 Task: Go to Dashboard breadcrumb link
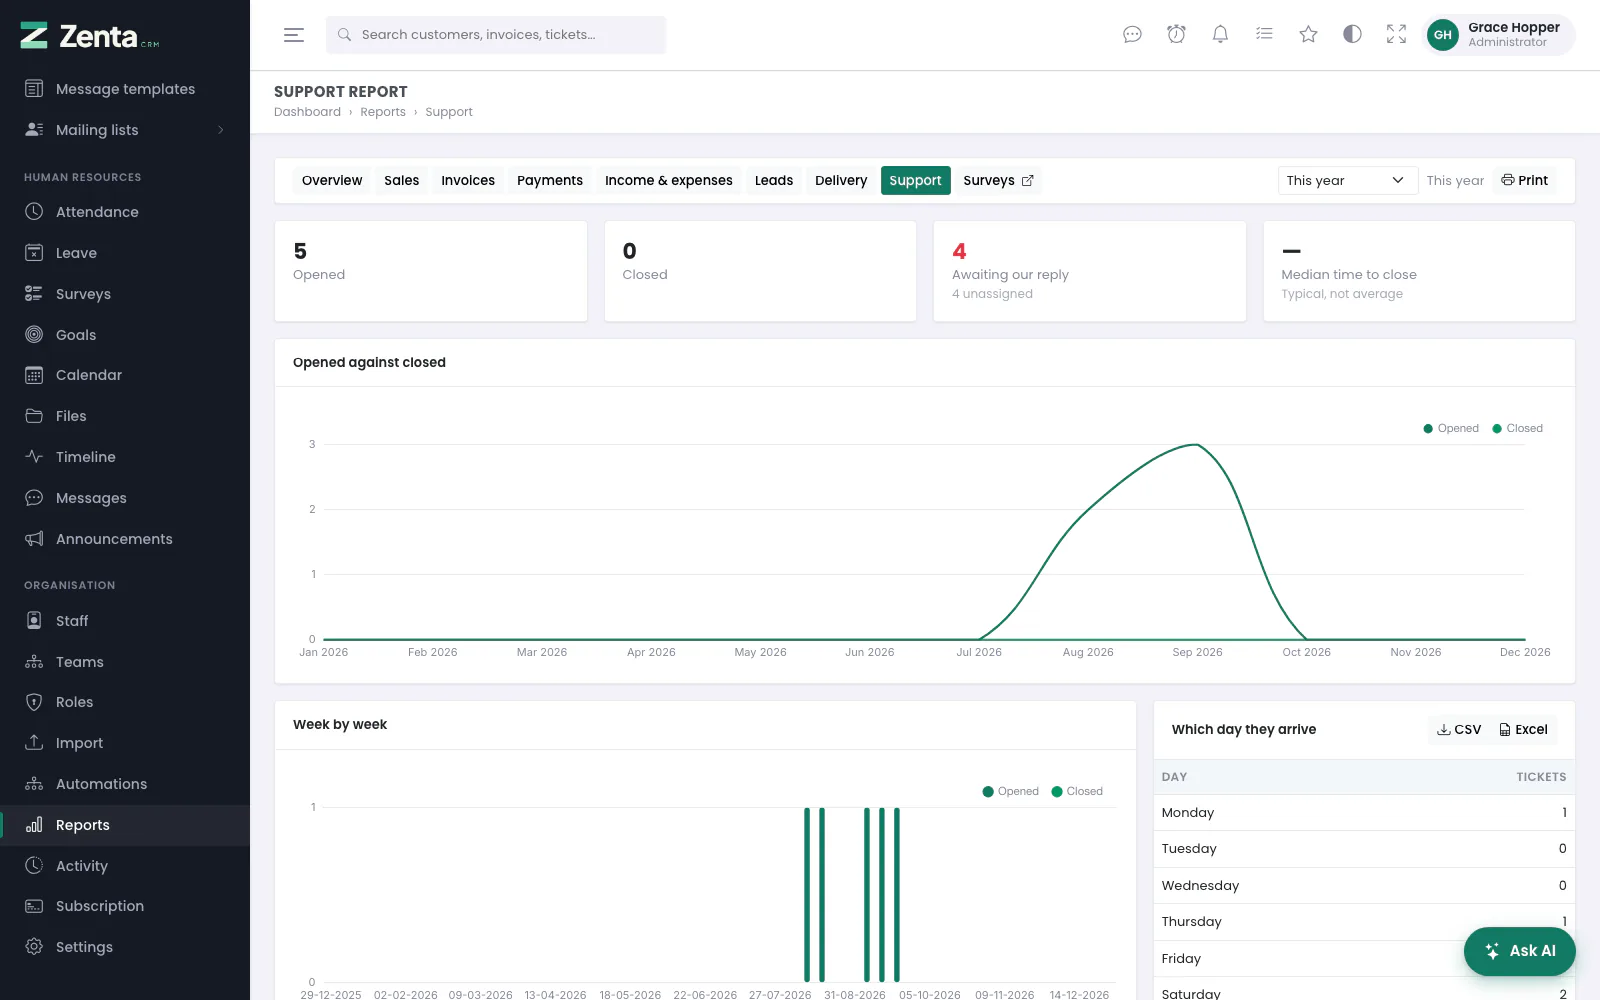click(x=307, y=112)
